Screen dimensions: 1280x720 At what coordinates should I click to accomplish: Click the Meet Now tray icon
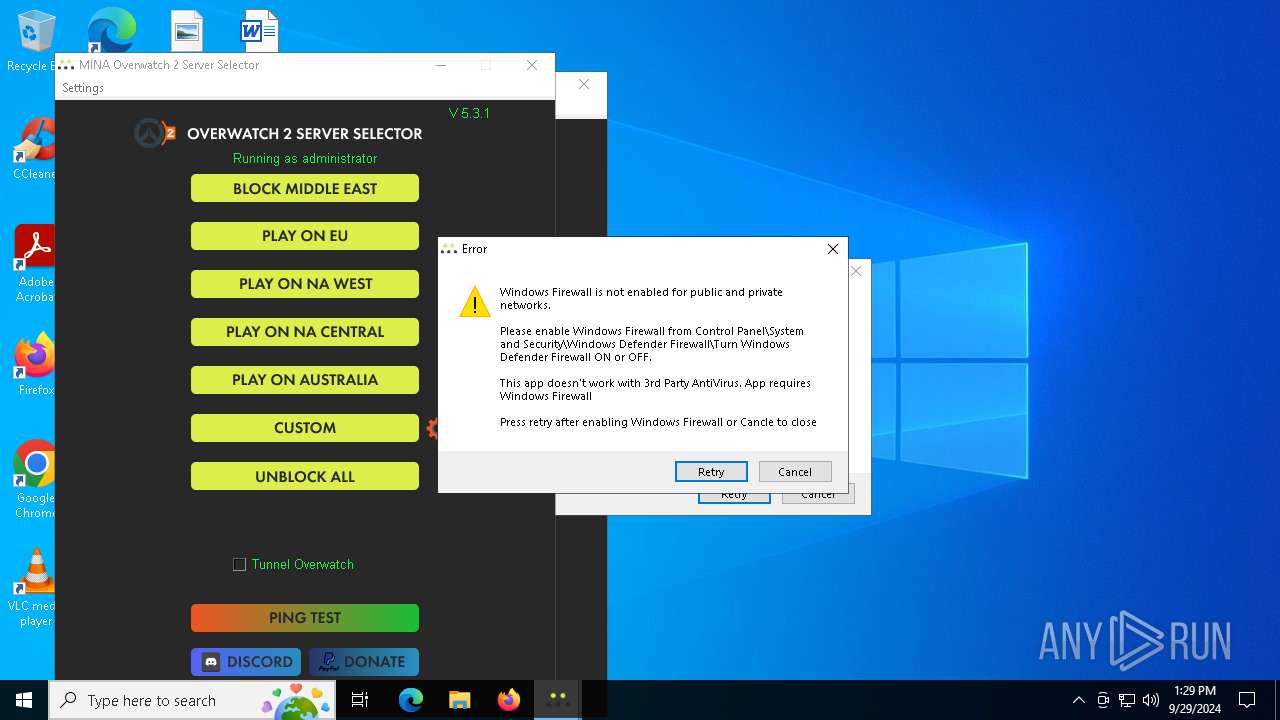[1103, 700]
